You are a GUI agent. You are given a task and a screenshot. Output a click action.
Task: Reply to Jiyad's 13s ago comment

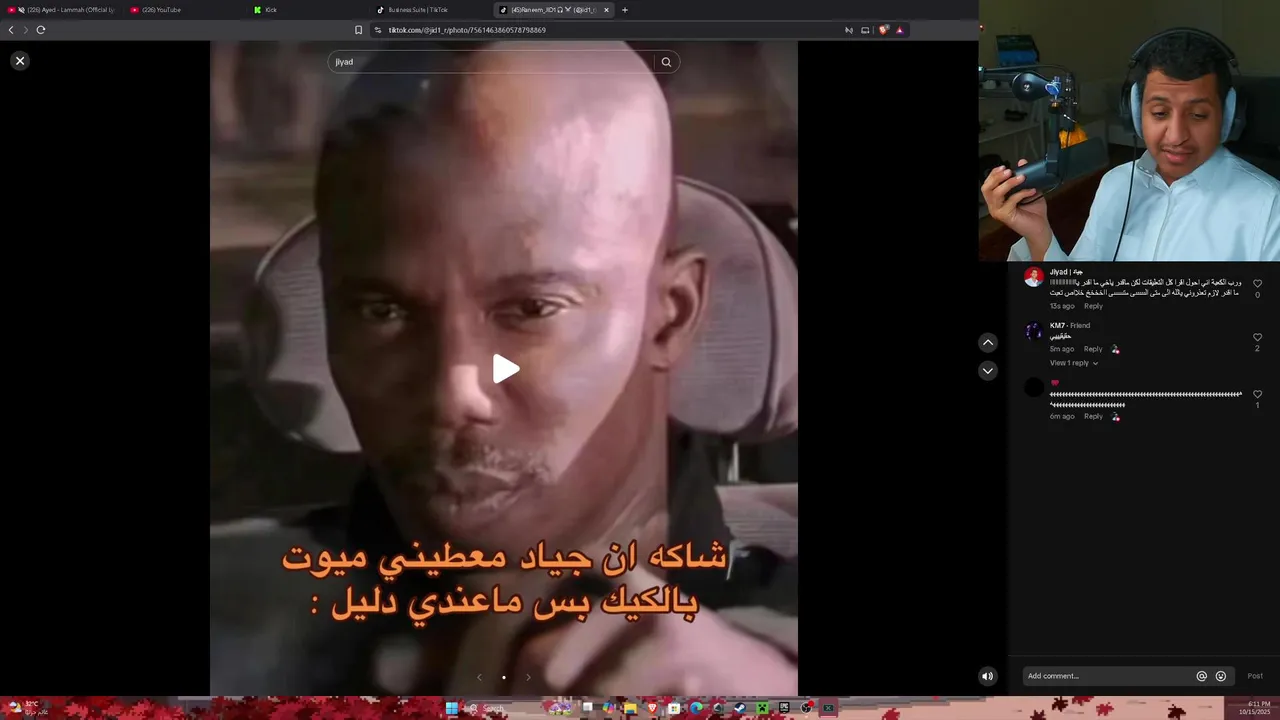[1093, 306]
